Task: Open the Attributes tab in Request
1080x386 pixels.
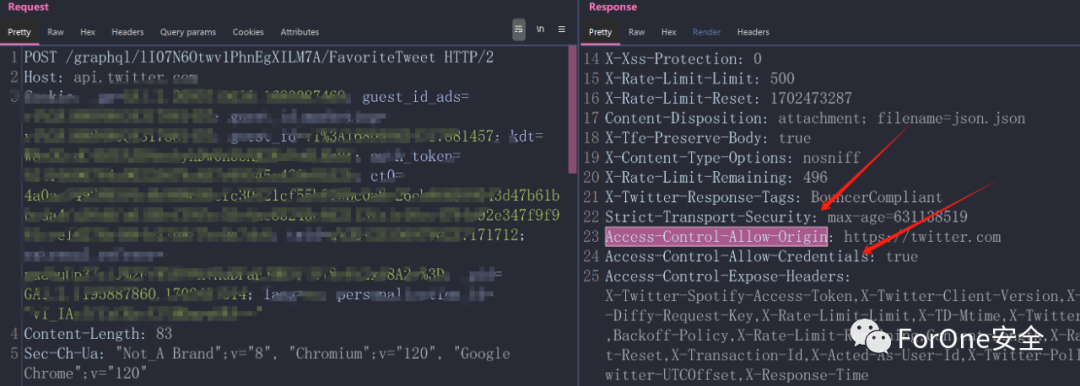Action: [x=300, y=32]
